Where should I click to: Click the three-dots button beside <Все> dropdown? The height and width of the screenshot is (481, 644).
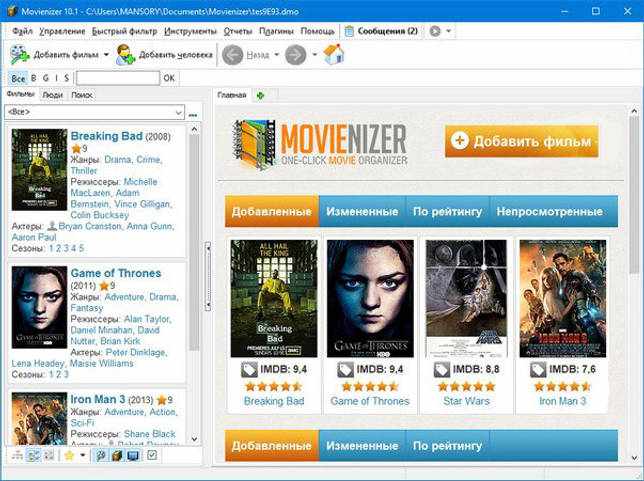pos(193,113)
